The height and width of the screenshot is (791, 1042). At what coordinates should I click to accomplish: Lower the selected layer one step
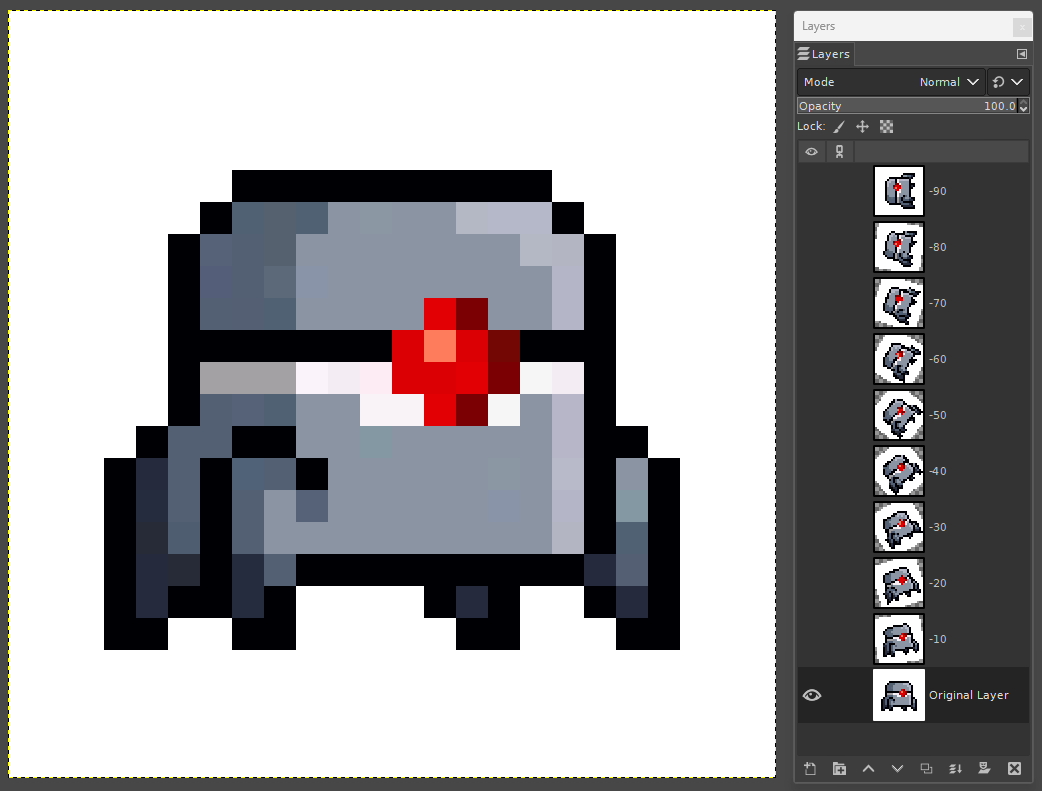pyautogui.click(x=897, y=768)
